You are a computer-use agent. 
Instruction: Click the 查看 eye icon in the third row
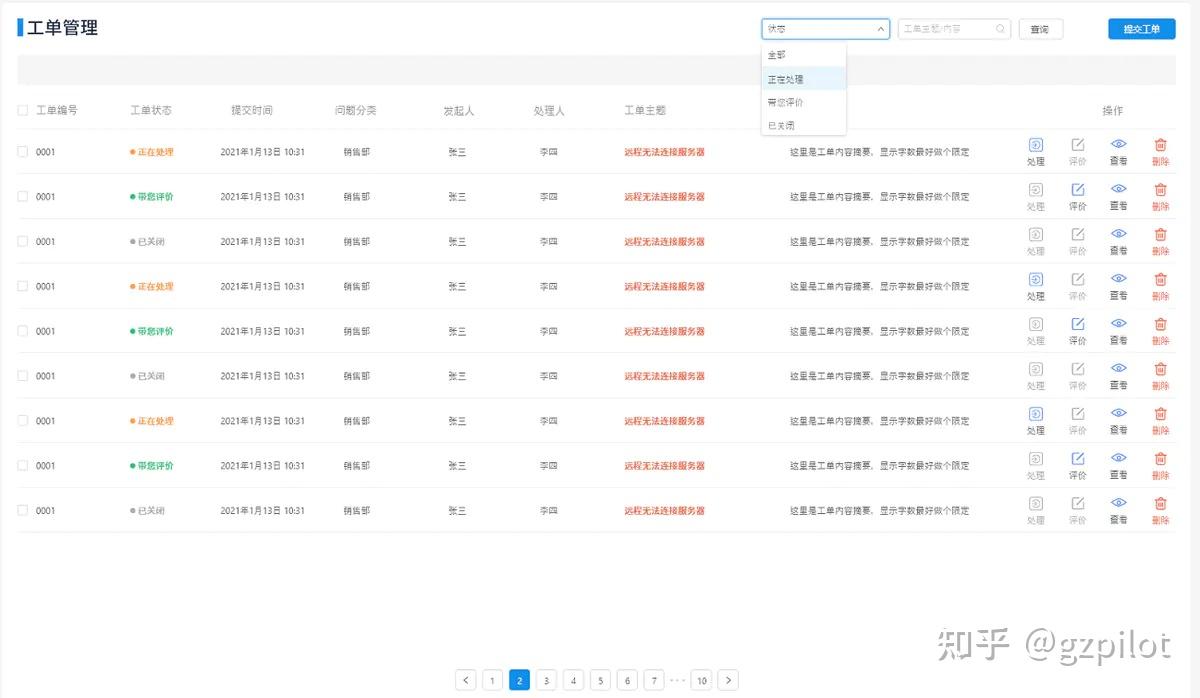tap(1118, 235)
